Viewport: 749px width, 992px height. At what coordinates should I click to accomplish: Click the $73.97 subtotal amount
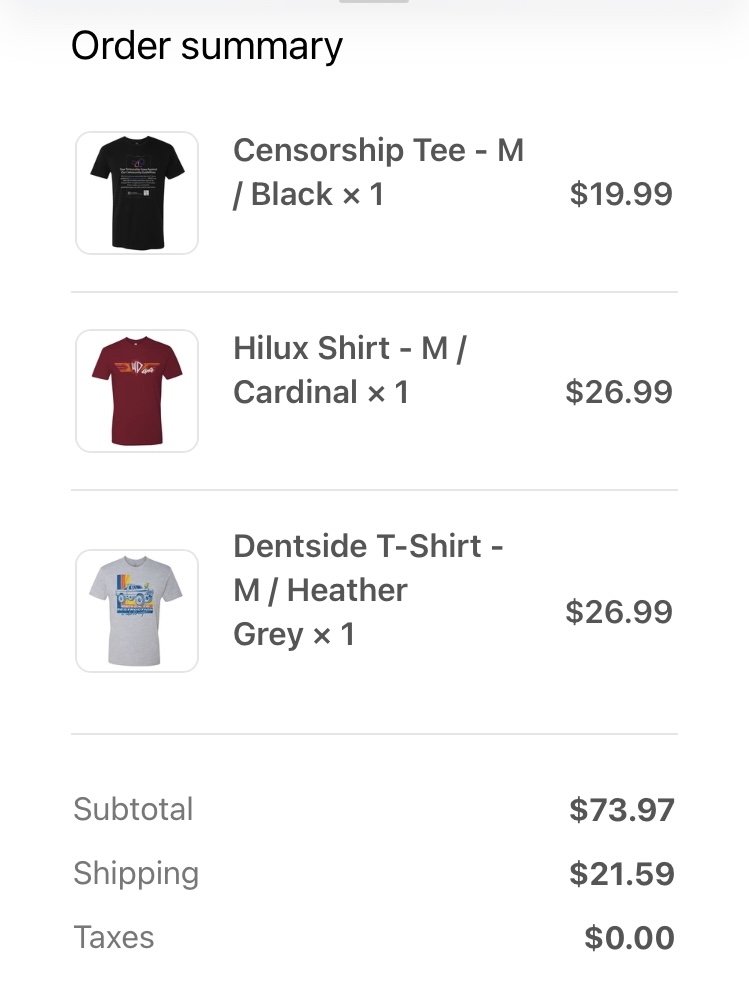[x=622, y=810]
